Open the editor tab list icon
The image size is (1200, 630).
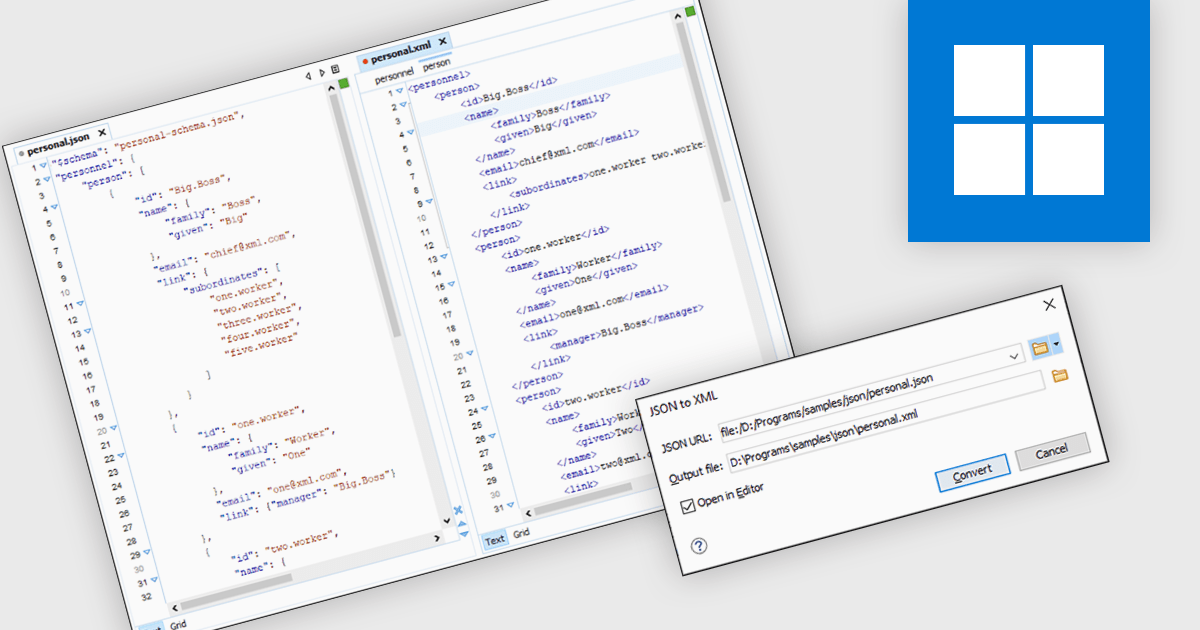click(x=334, y=71)
